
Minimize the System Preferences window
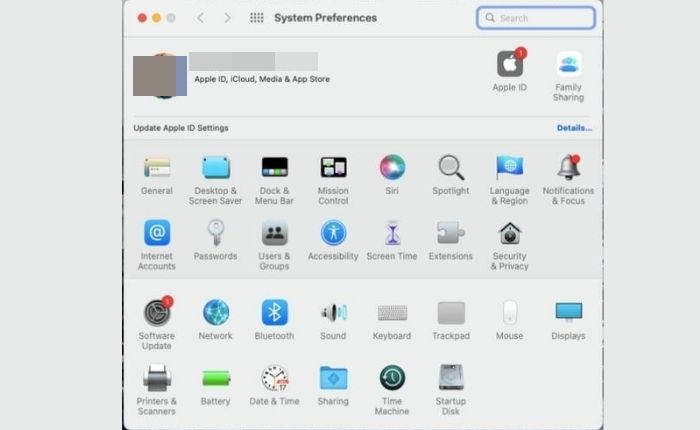[156, 18]
